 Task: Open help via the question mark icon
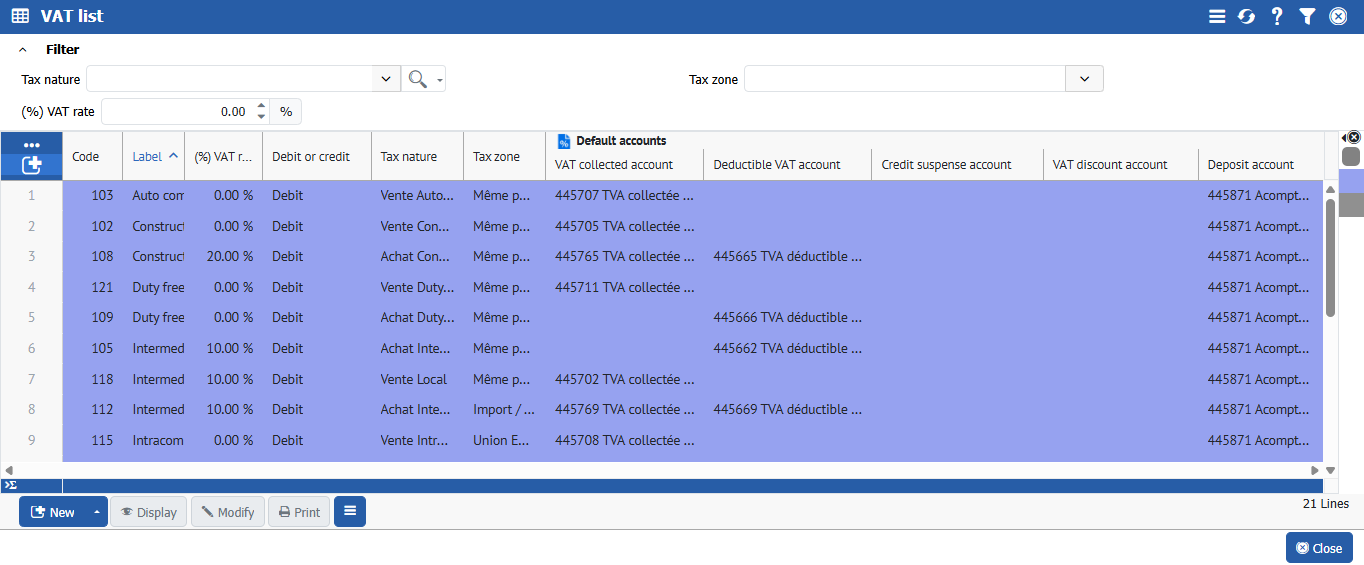(x=1277, y=16)
